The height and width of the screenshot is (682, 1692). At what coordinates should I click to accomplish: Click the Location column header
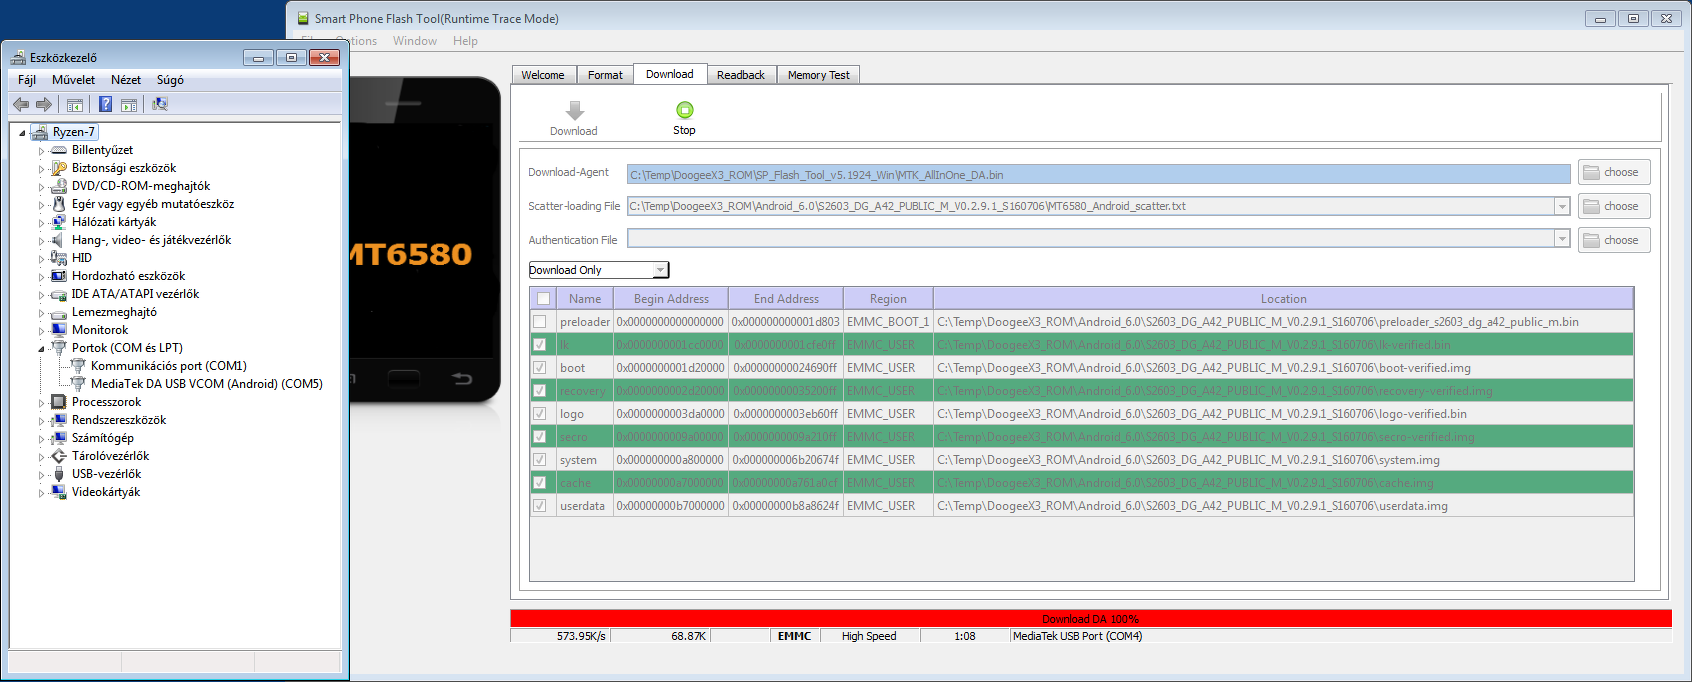[1283, 298]
